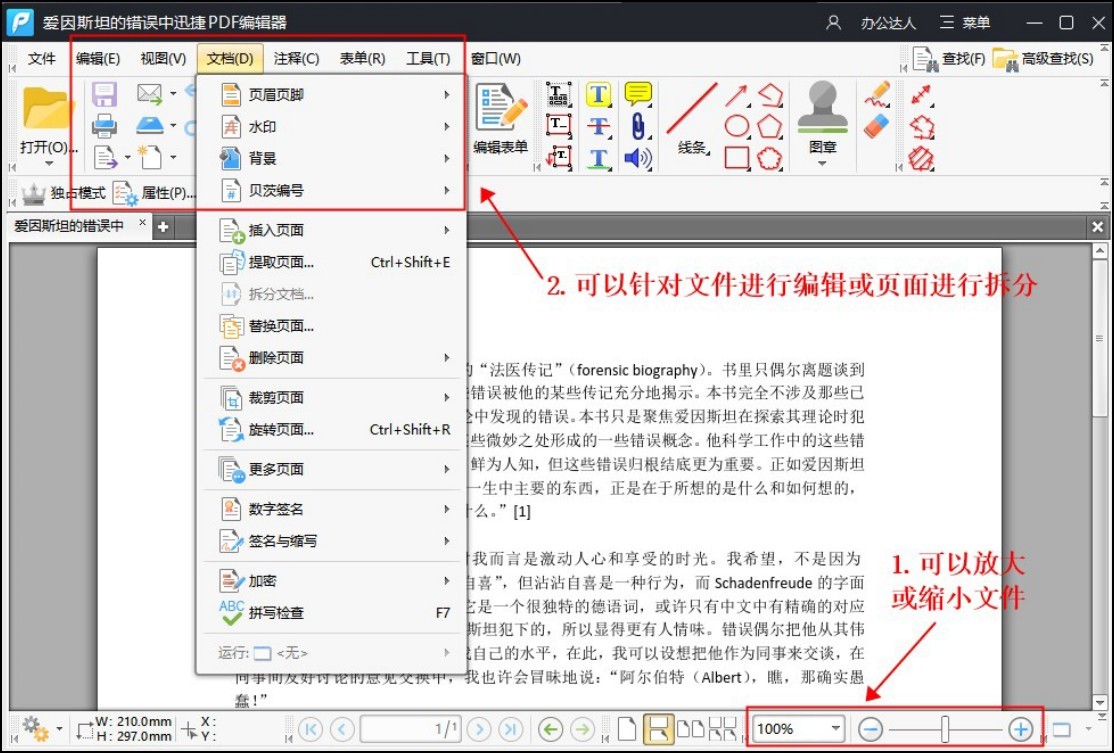
Task: Select the 线条 (Line) annotation tool
Action: tap(692, 128)
